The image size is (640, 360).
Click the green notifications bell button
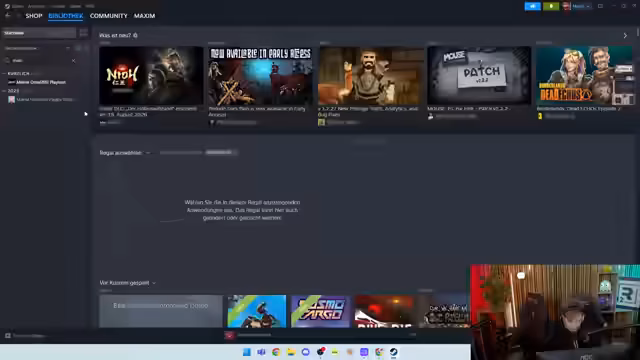pyautogui.click(x=551, y=6)
